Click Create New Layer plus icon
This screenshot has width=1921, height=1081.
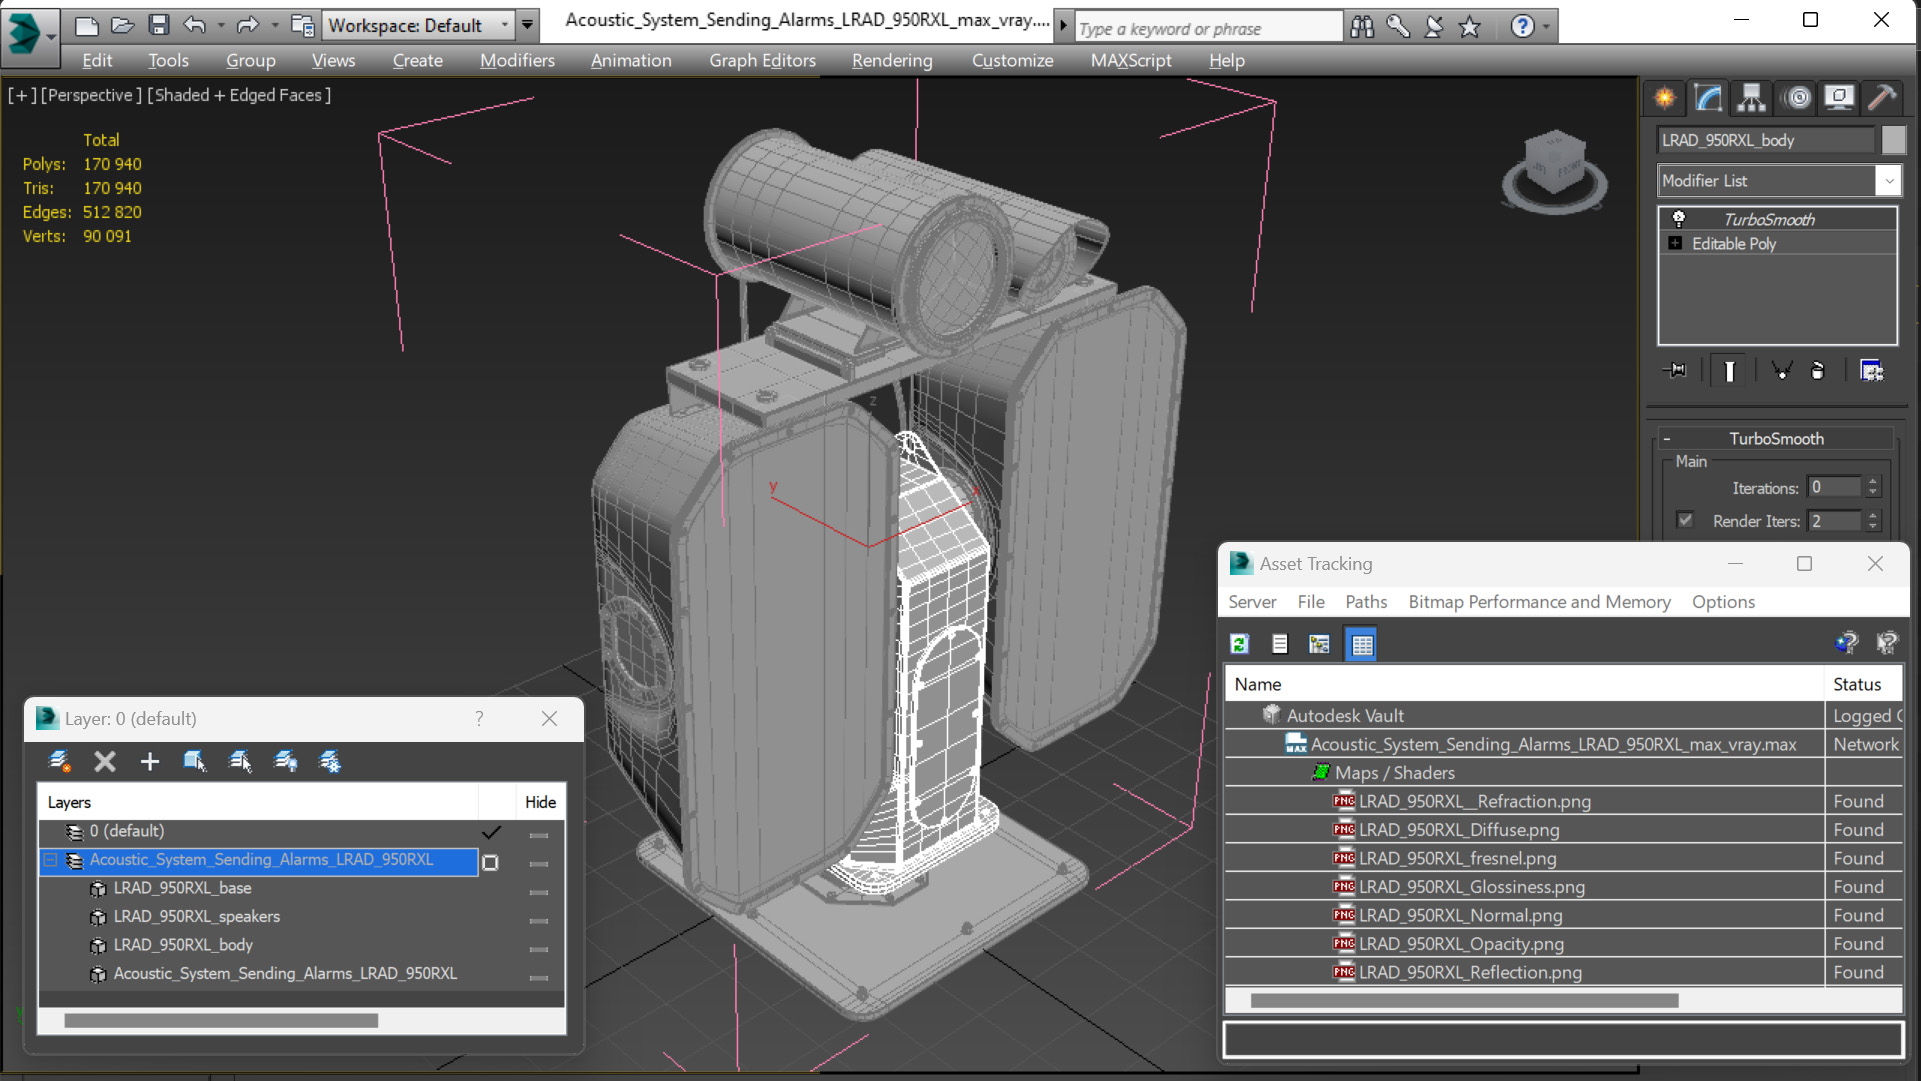pyautogui.click(x=149, y=762)
